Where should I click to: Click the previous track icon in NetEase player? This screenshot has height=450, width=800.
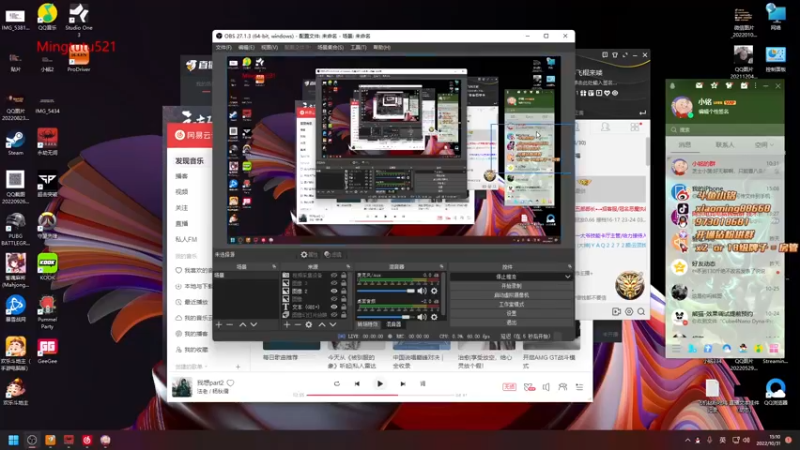(357, 384)
